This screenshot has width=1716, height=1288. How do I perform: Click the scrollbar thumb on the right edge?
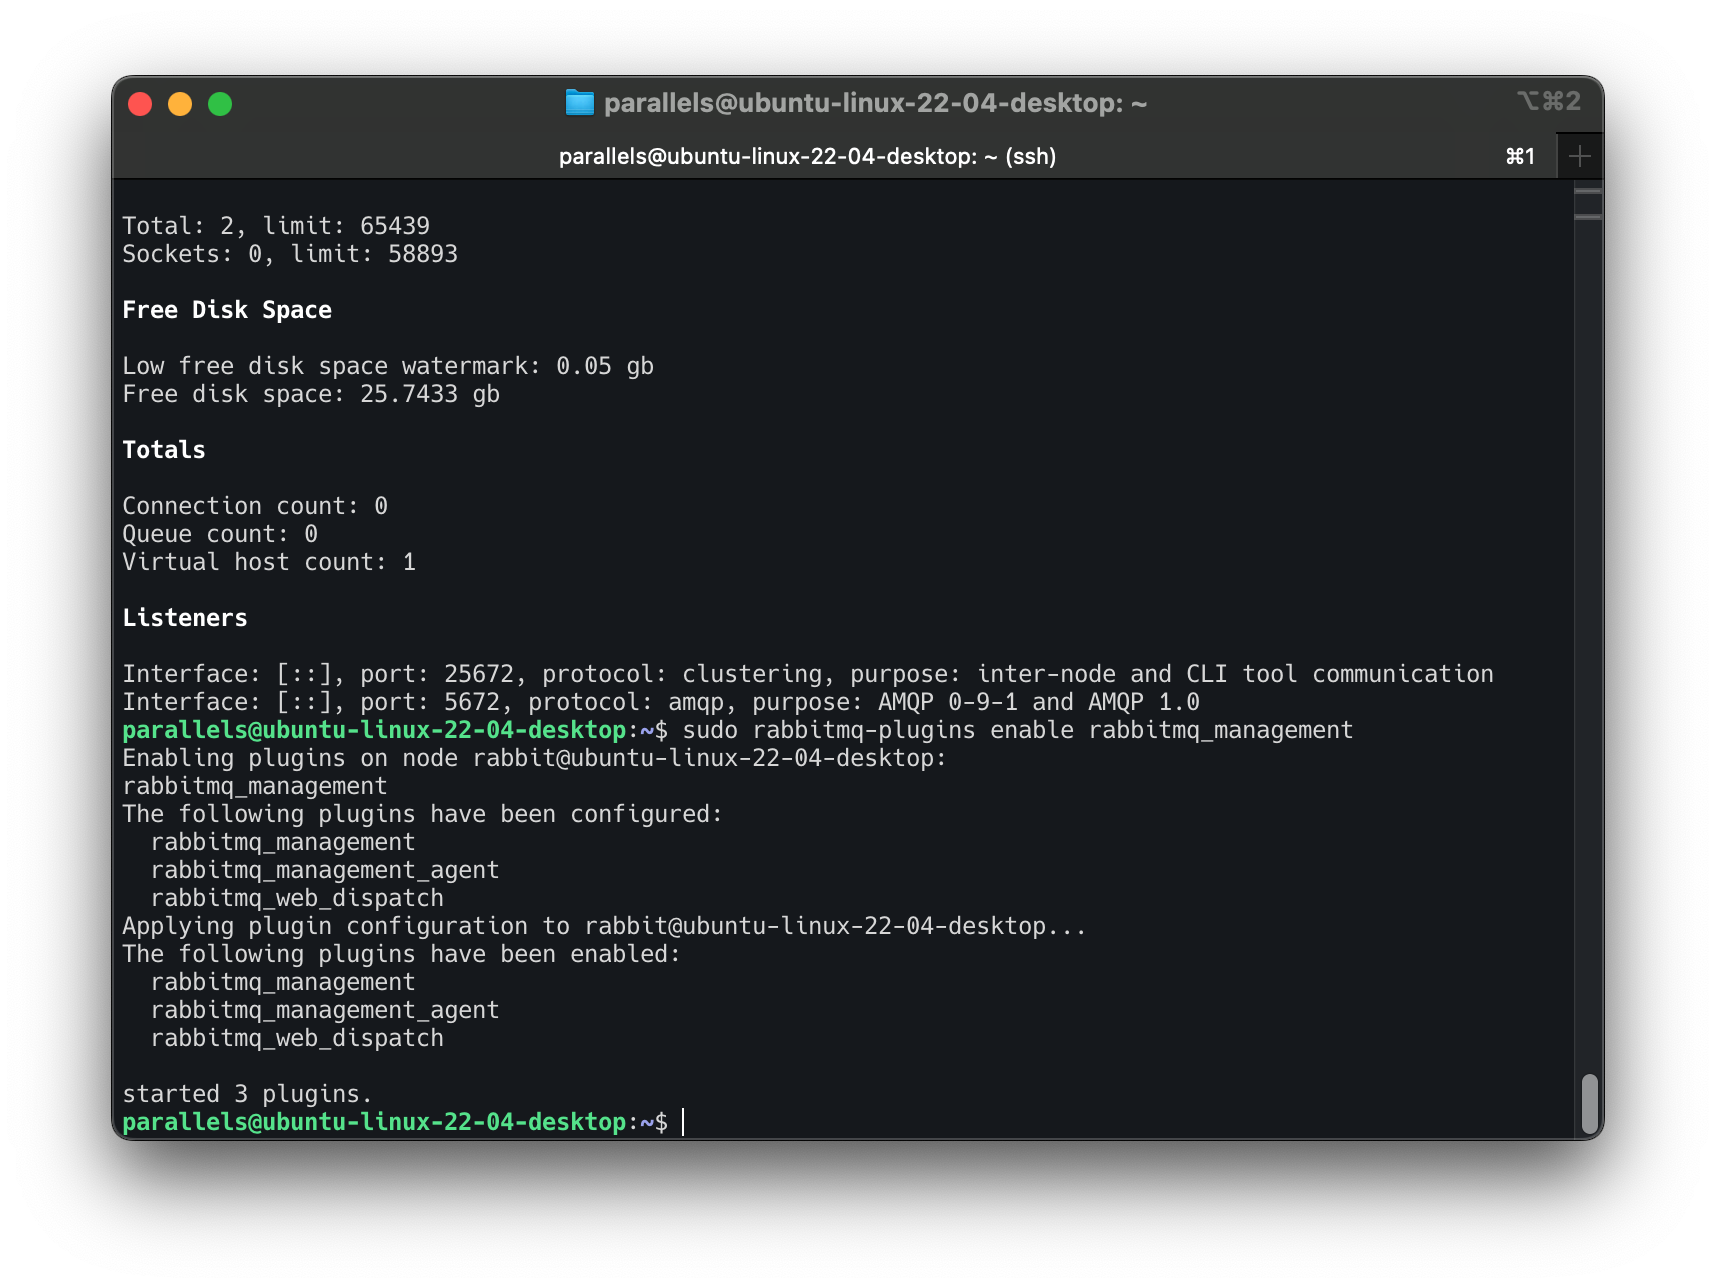(x=1590, y=1104)
